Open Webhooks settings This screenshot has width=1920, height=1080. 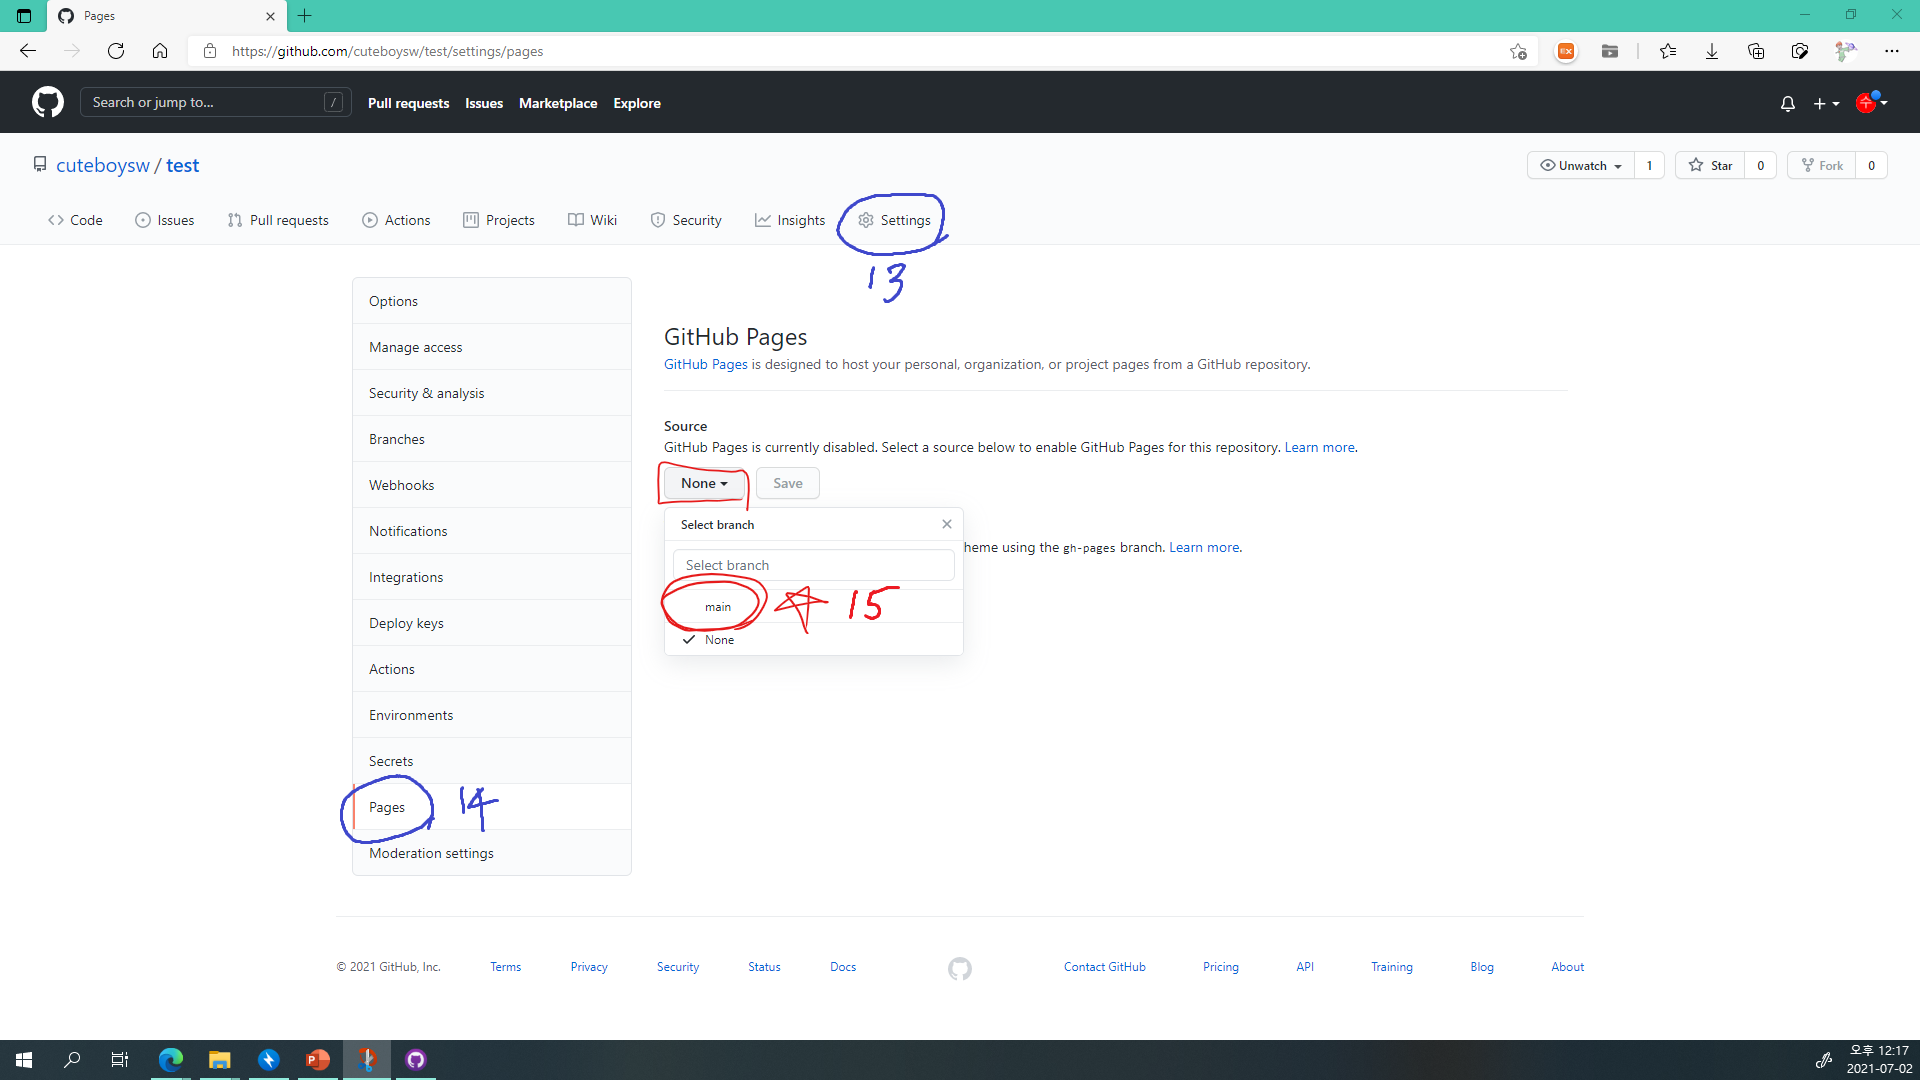tap(492, 485)
